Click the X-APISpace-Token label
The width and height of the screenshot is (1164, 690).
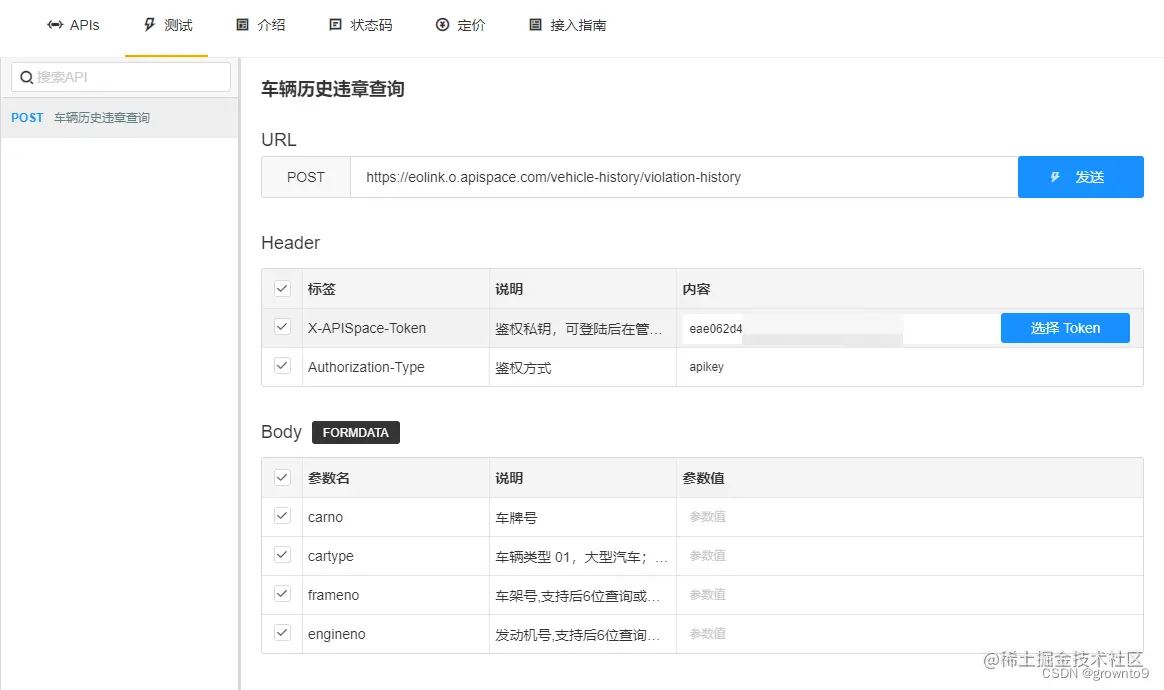pyautogui.click(x=367, y=328)
